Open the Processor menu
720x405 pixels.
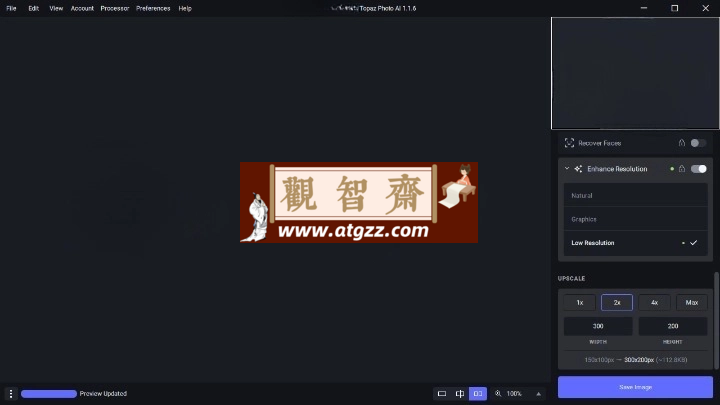click(x=115, y=8)
